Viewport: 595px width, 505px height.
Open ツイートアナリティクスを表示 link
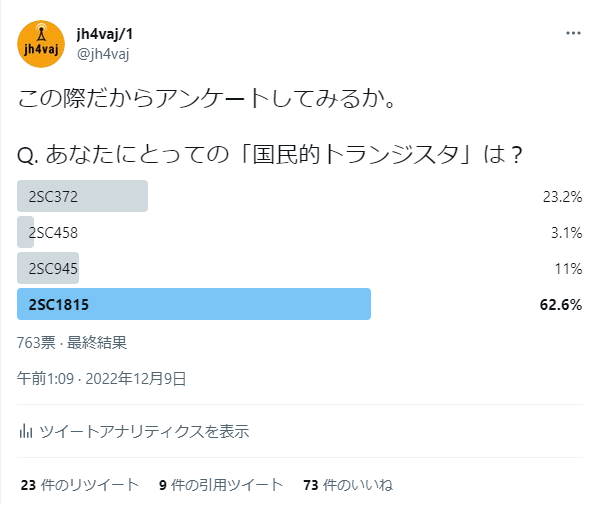tap(144, 432)
